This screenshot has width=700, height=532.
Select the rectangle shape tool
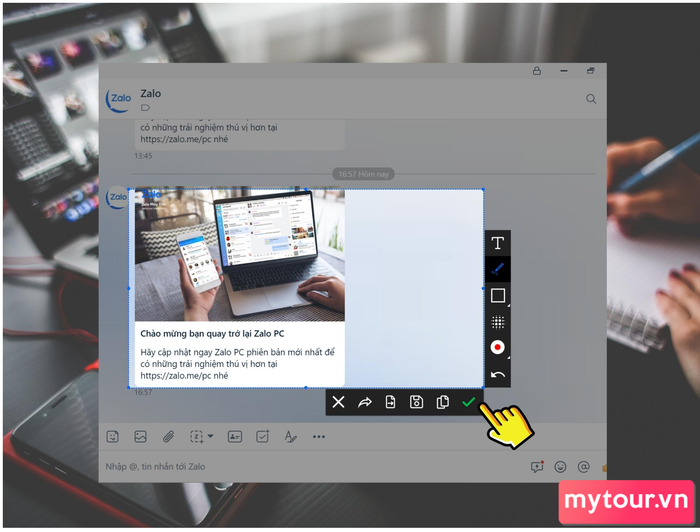pos(498,295)
